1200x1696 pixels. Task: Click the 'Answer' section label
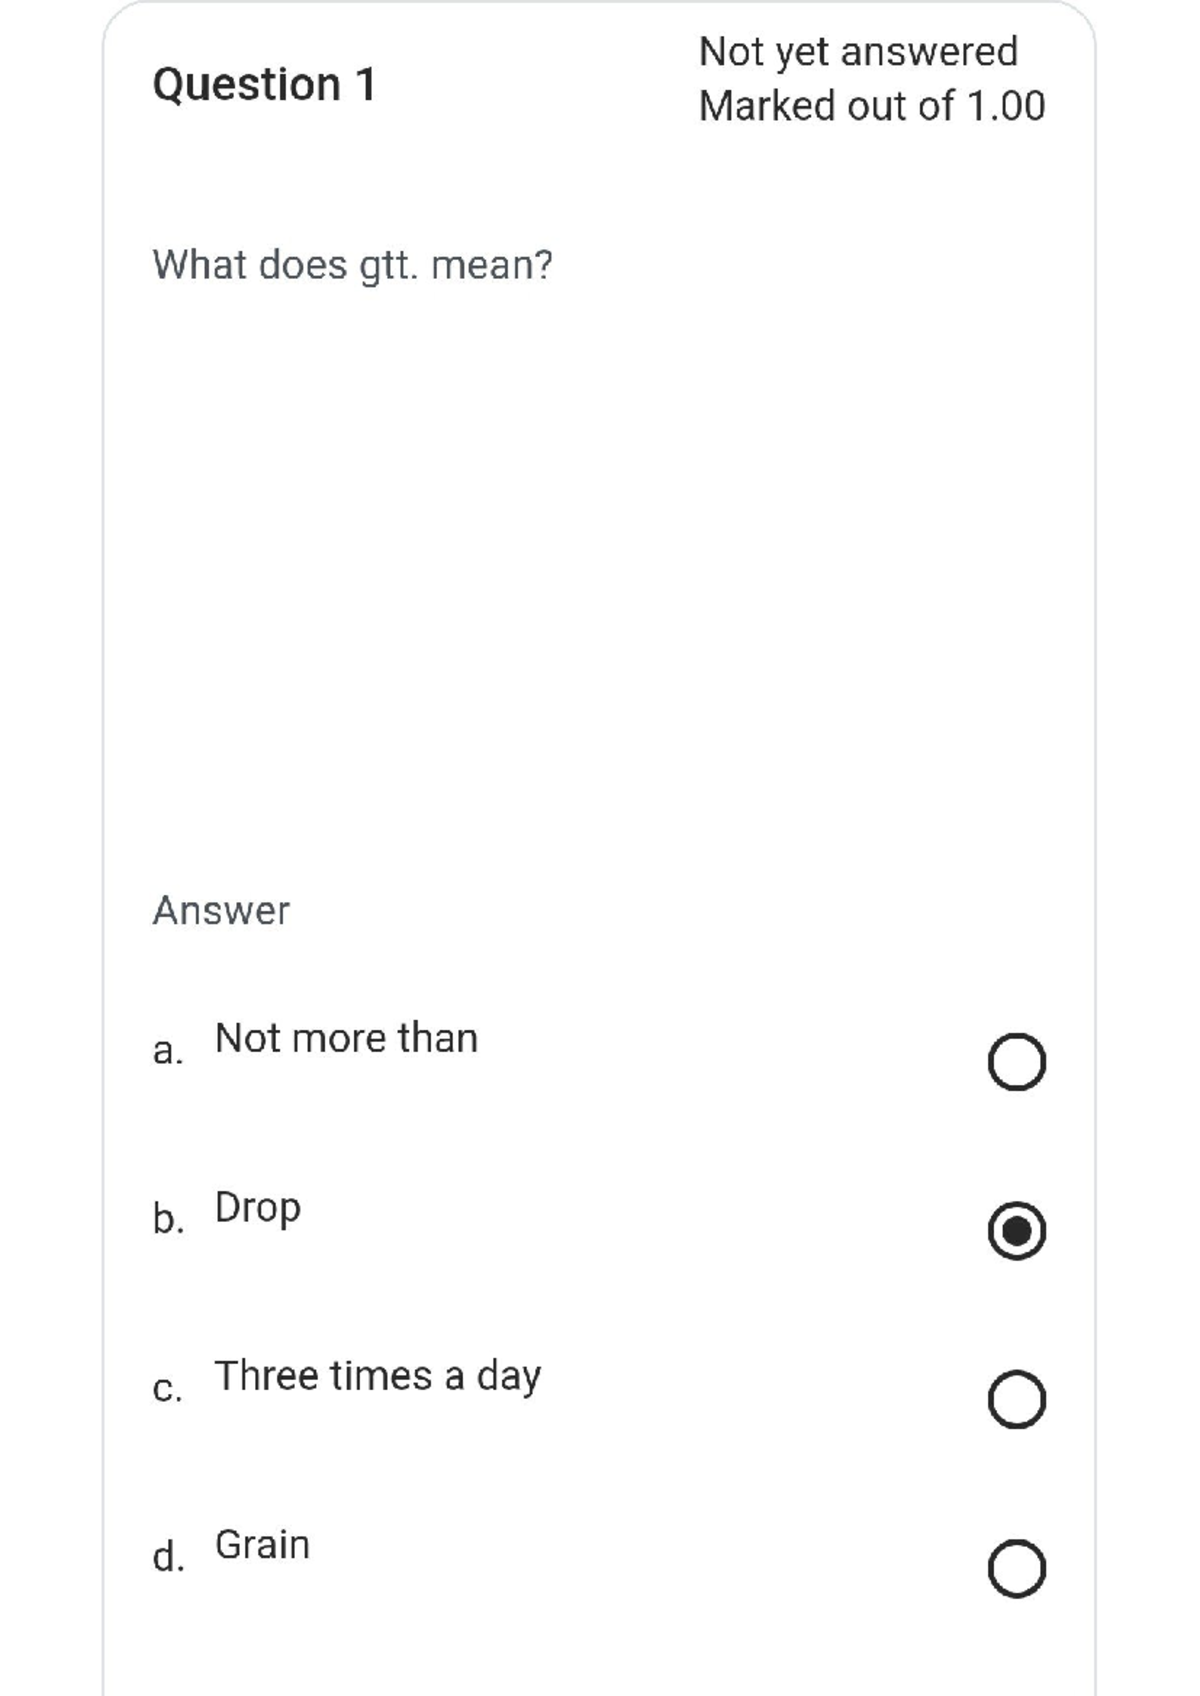click(x=220, y=910)
